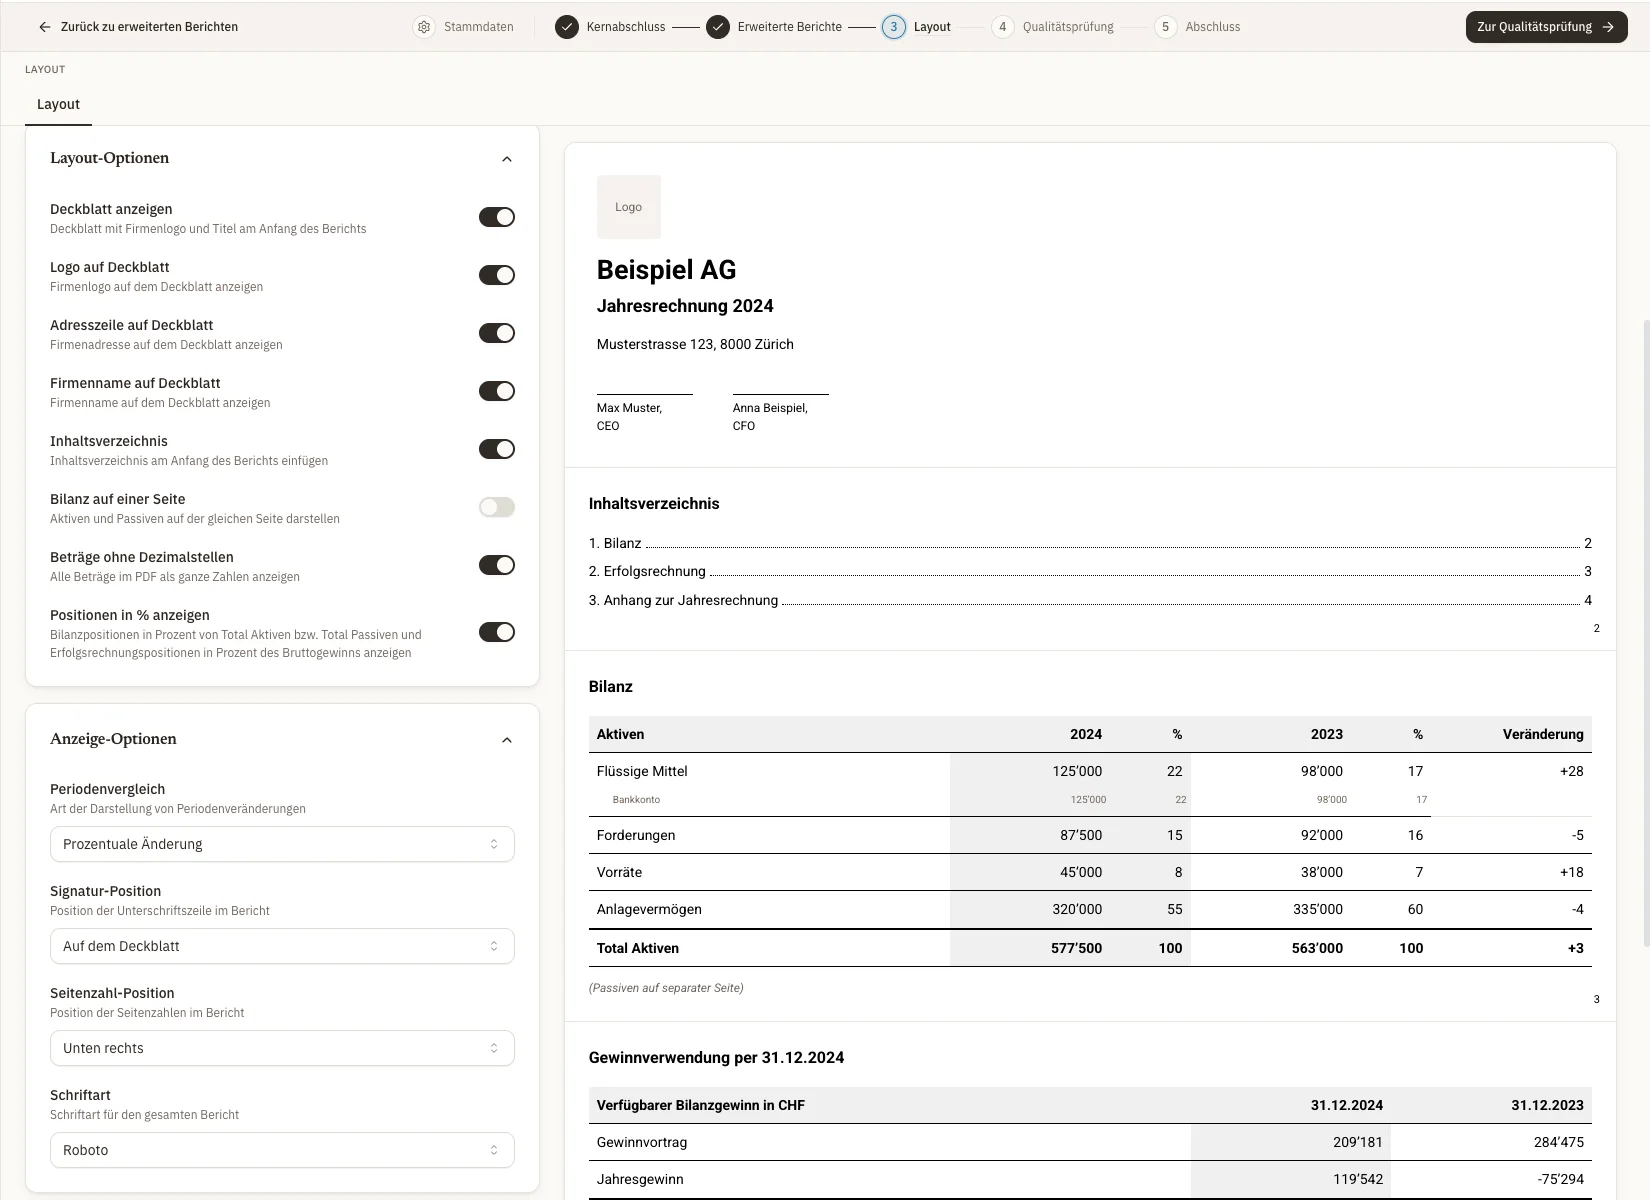Screen dimensions: 1650x1200
Task: Open the Periodenvergleich dropdown
Action: pos(282,844)
